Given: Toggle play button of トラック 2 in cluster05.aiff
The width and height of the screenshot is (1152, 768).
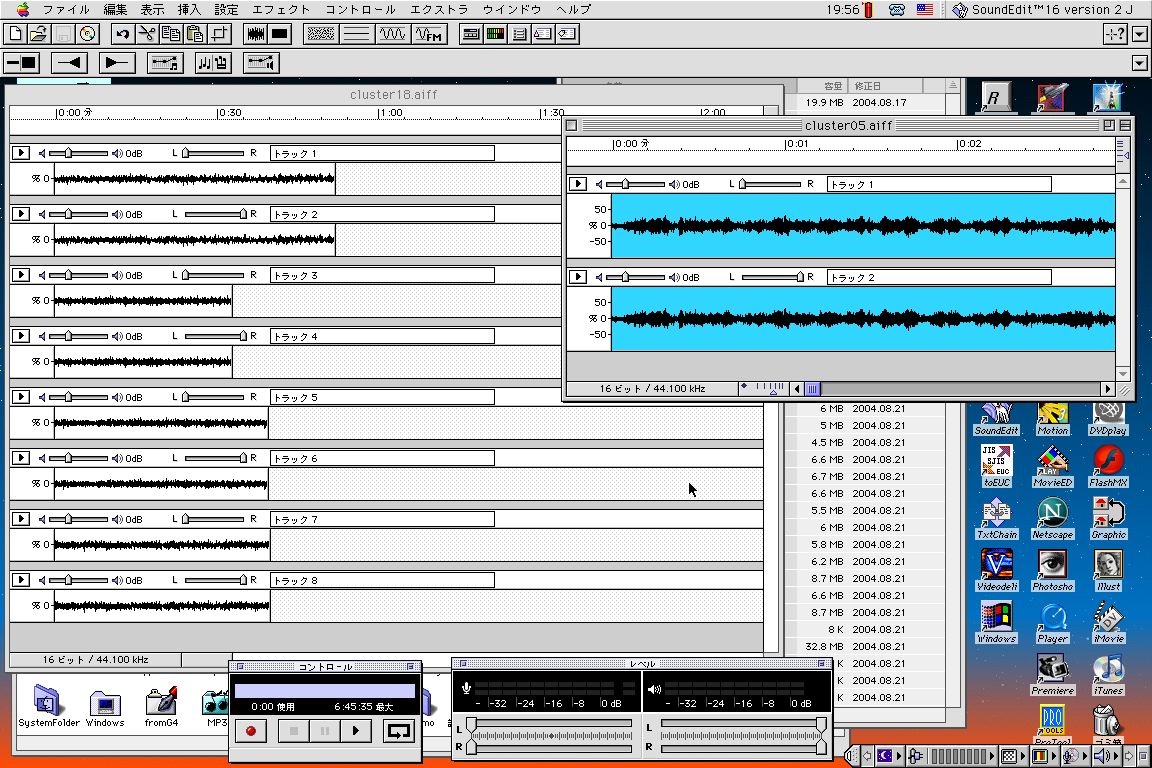Looking at the screenshot, I should pos(577,277).
